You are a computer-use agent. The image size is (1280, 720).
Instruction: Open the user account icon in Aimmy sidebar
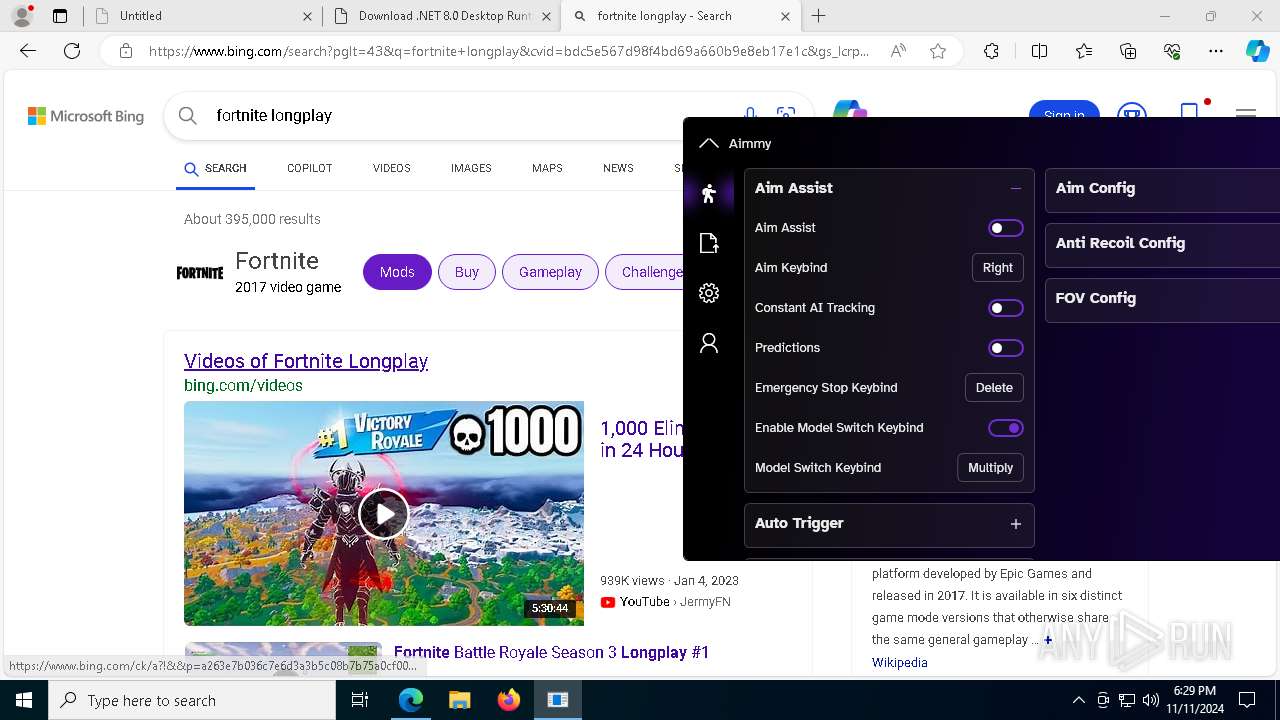(709, 343)
